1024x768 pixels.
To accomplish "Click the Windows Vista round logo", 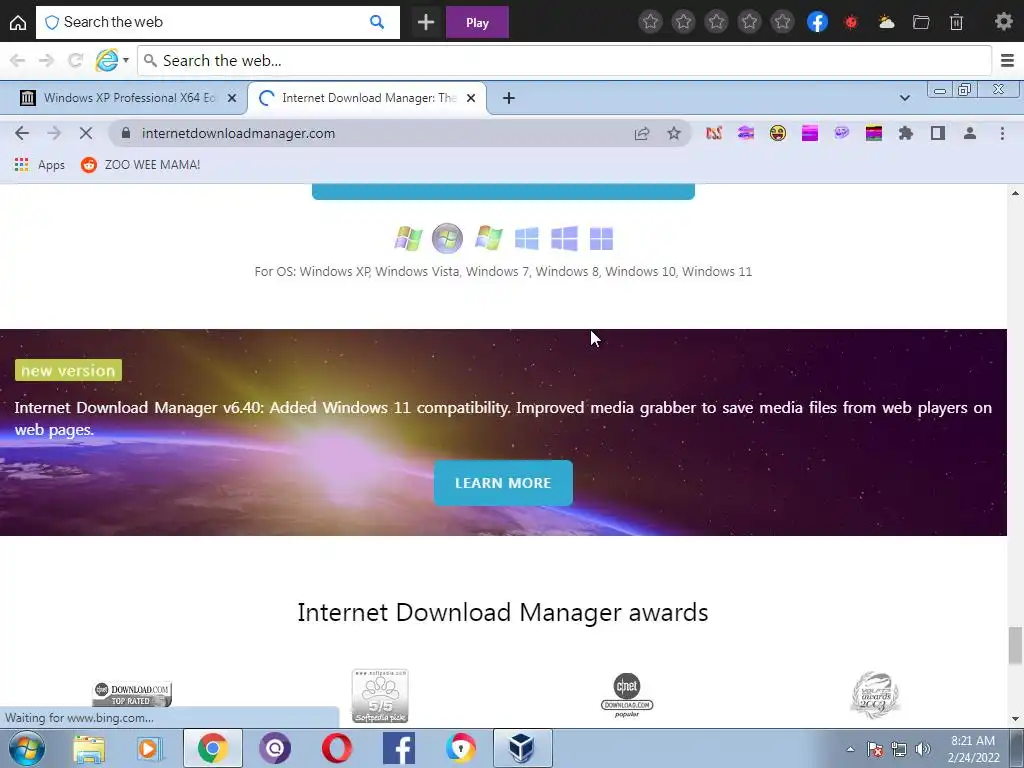I will coord(447,238).
